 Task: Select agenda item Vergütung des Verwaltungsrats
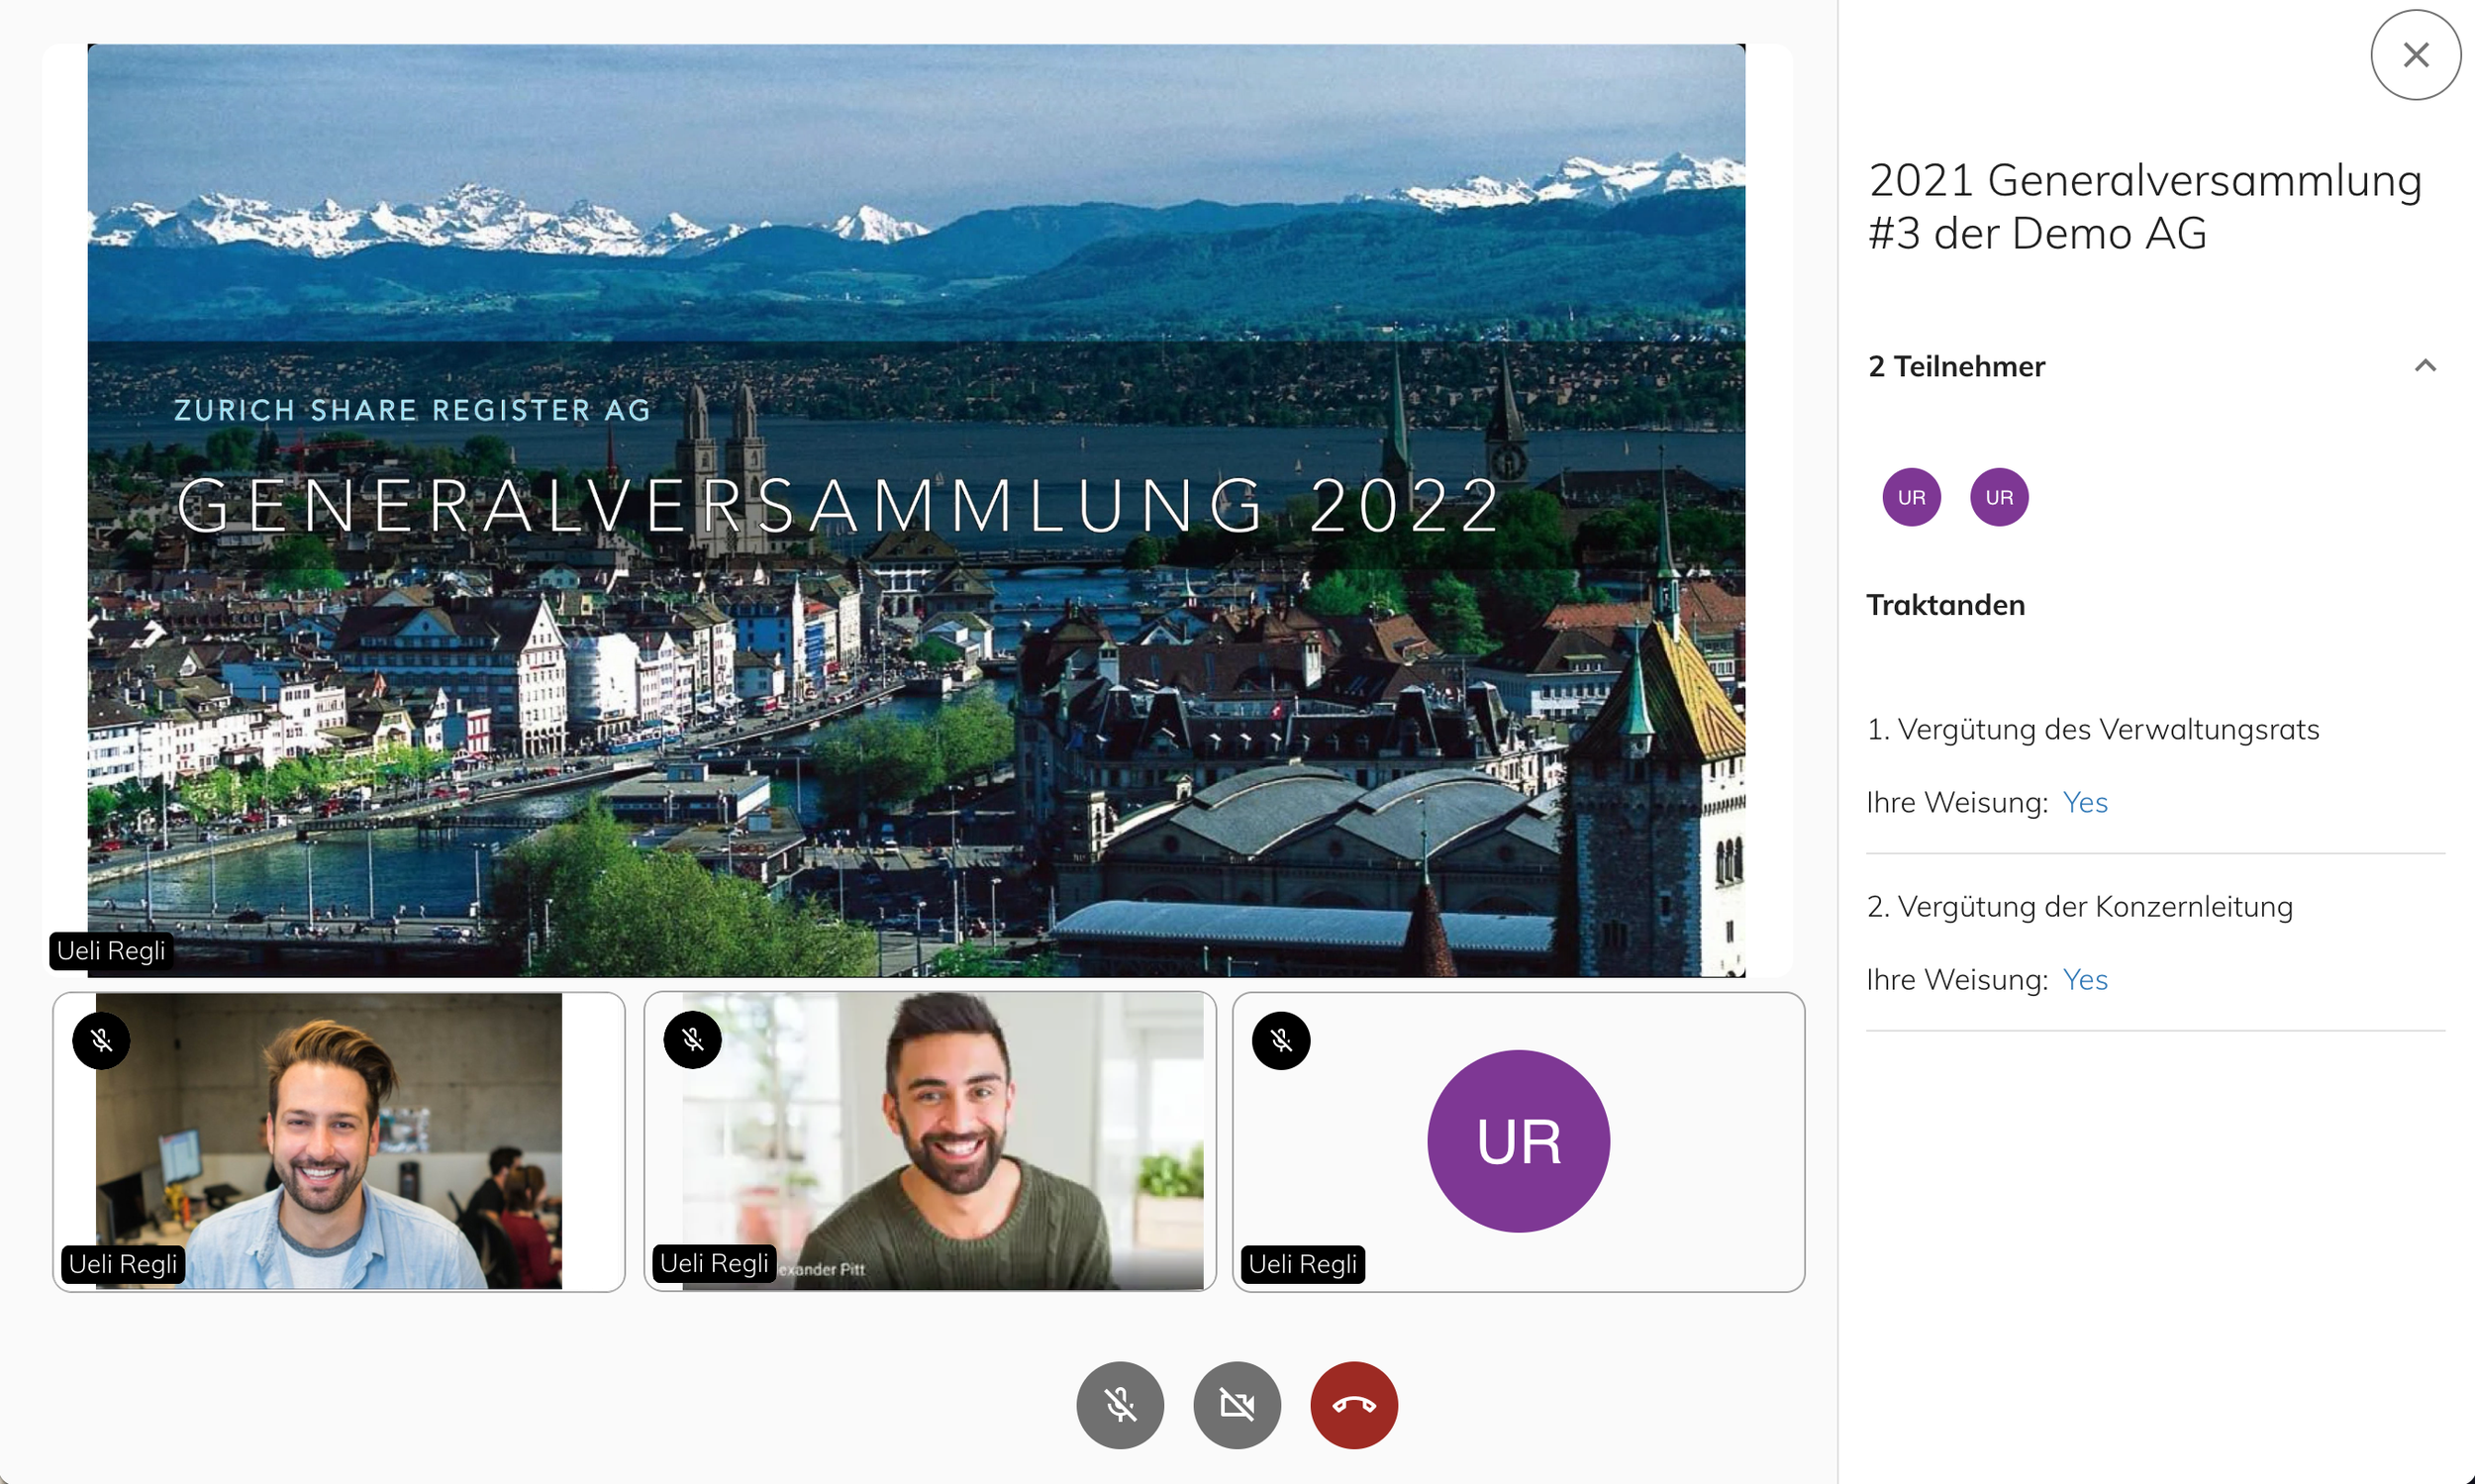click(2092, 729)
